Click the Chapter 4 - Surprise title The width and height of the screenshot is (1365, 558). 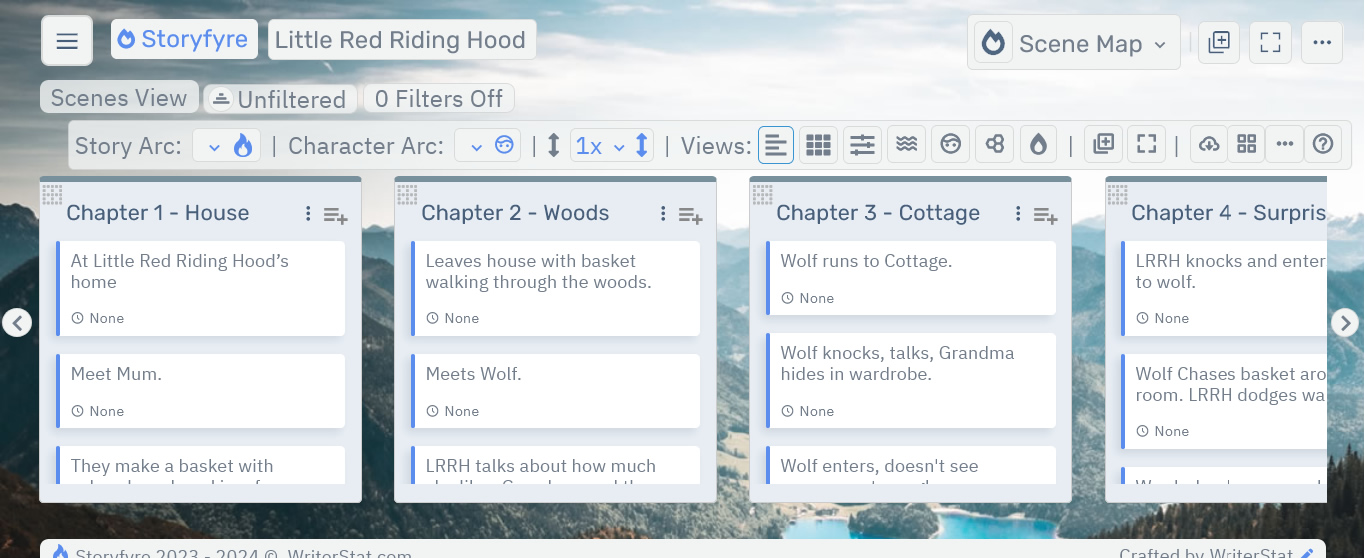[x=1229, y=213]
